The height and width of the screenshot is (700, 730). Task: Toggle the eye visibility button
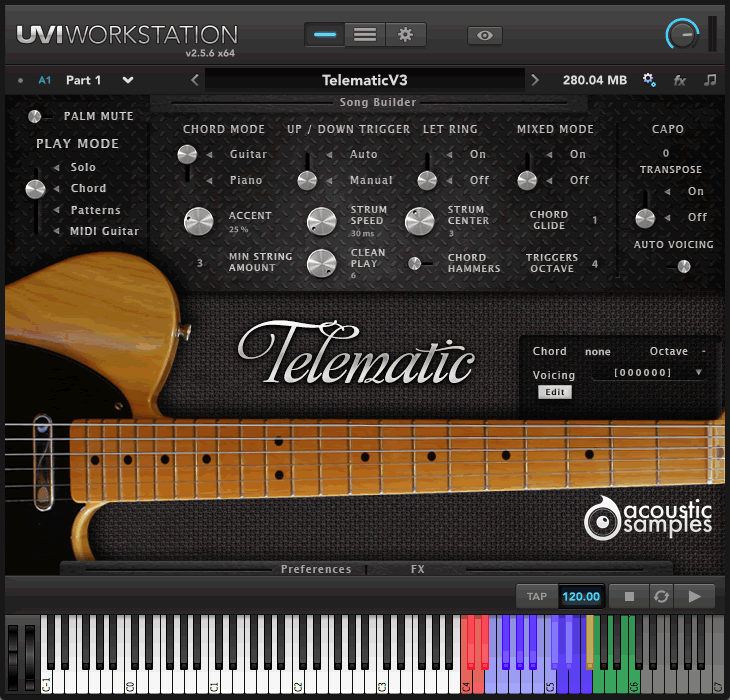click(485, 35)
